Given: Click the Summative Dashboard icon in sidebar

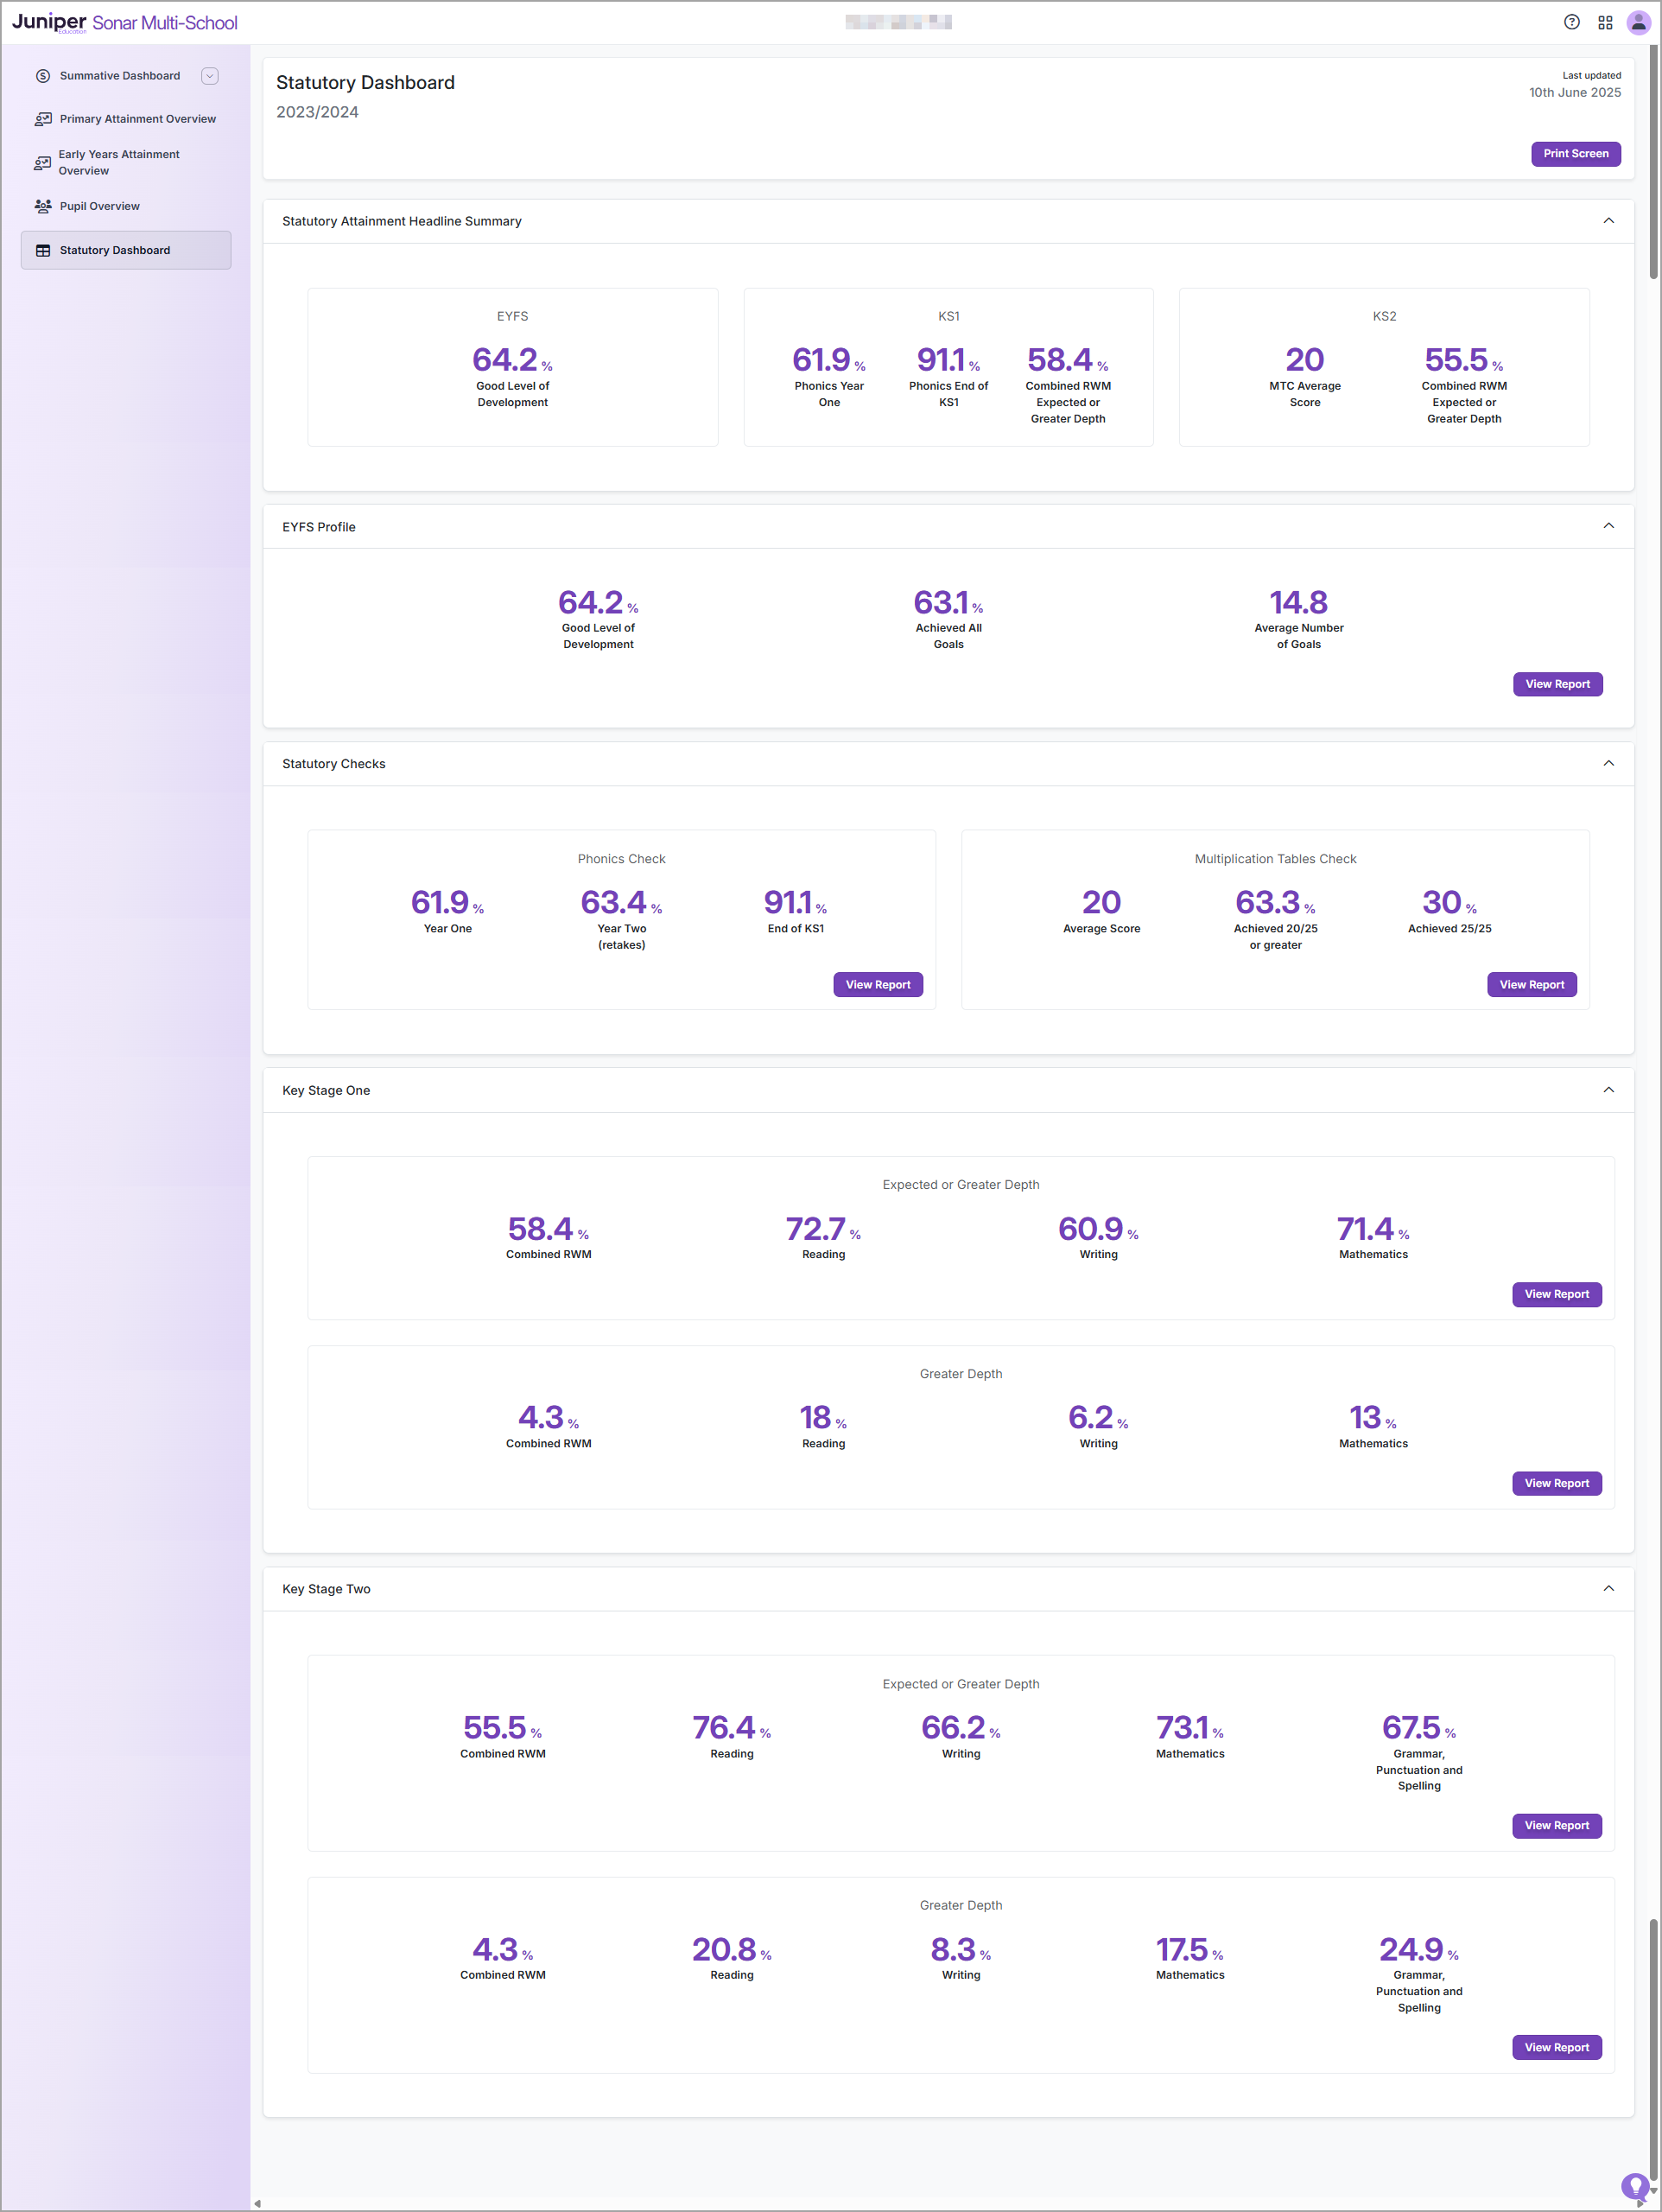Looking at the screenshot, I should pos(43,76).
